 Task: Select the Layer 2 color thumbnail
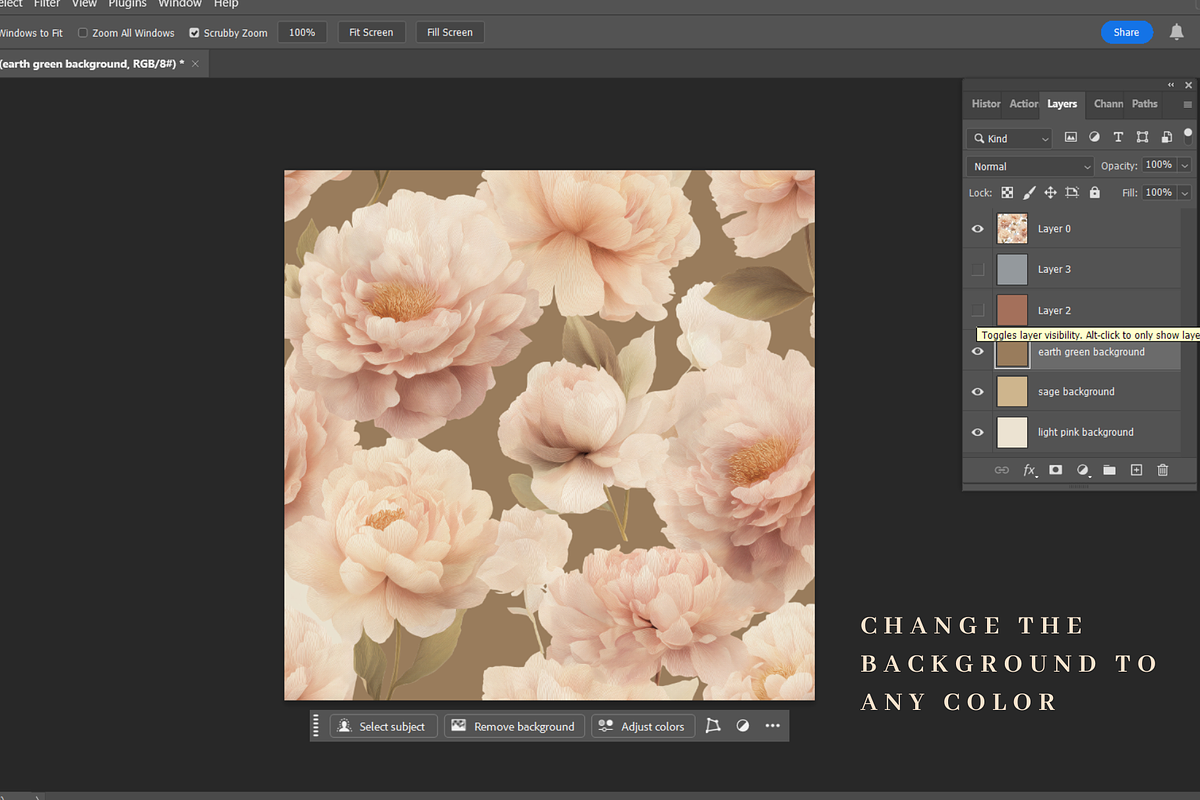(x=1012, y=310)
